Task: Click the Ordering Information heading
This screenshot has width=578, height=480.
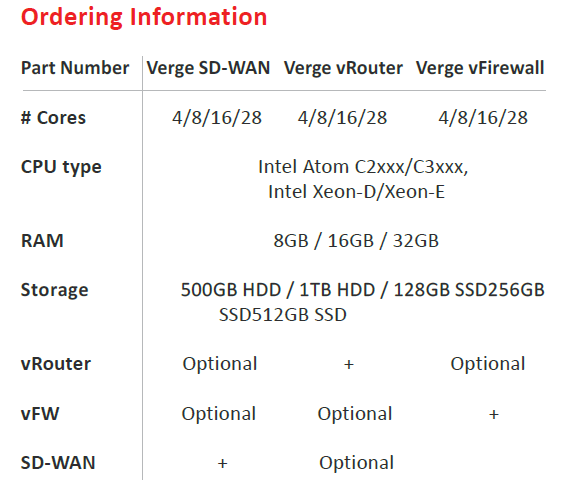Action: pos(144,17)
